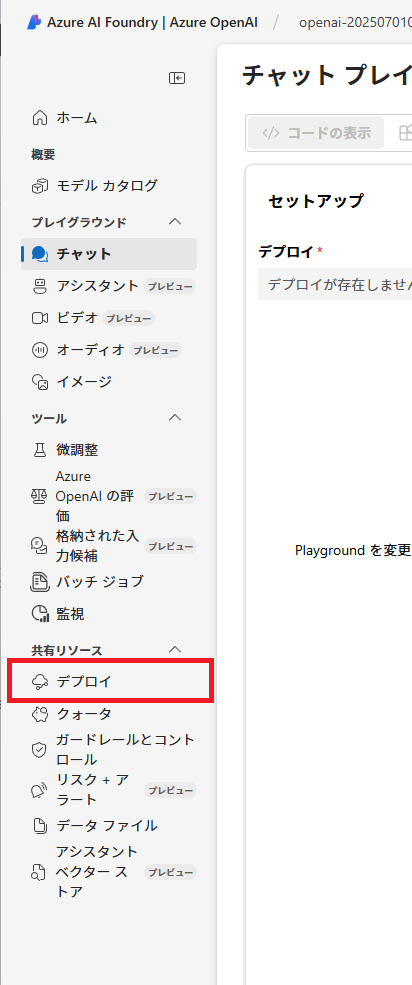Click the image icon beside イメージ
The width and height of the screenshot is (412, 985).
tap(40, 382)
